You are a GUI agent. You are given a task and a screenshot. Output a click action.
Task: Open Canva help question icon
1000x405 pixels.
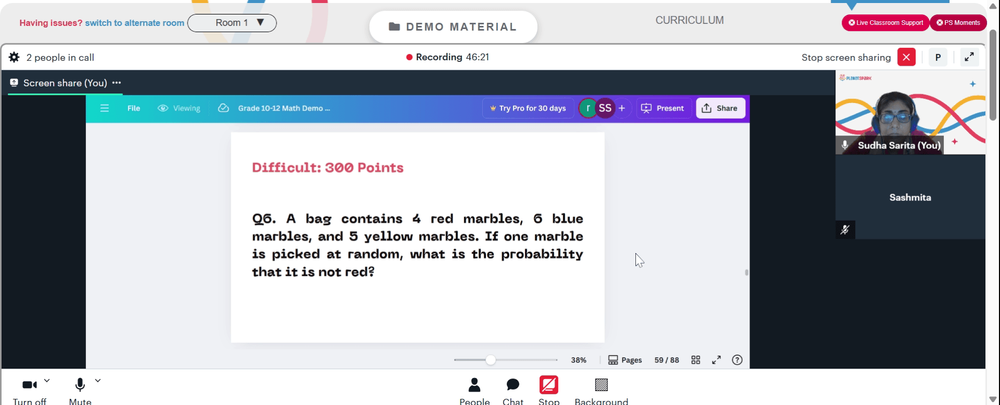click(x=737, y=360)
